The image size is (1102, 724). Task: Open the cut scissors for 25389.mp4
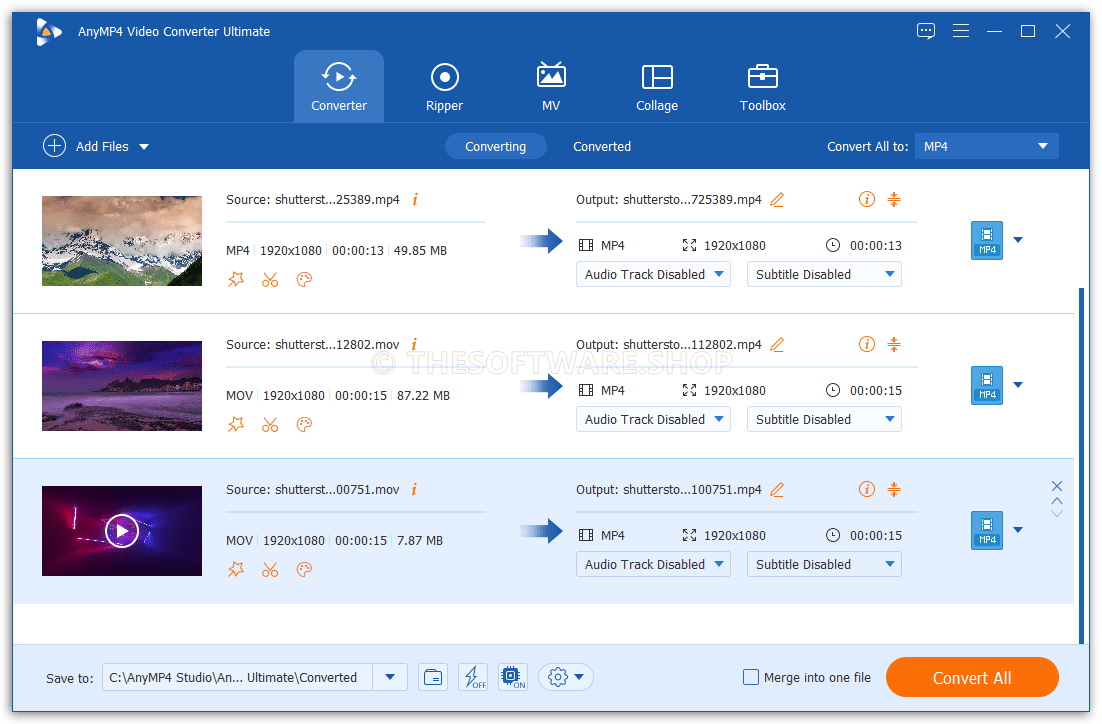coord(270,280)
